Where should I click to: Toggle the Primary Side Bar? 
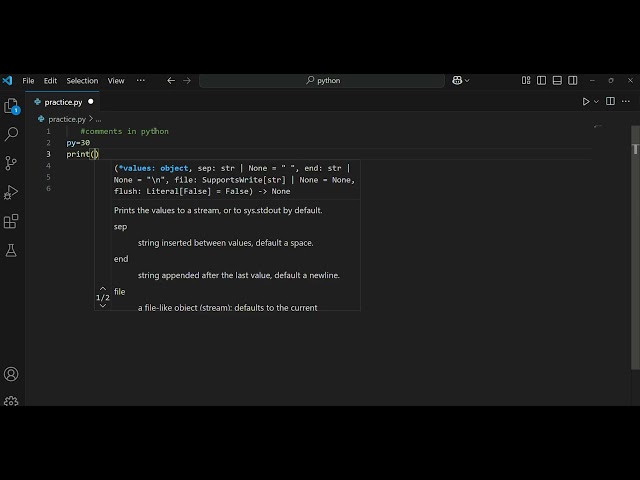pyautogui.click(x=542, y=80)
